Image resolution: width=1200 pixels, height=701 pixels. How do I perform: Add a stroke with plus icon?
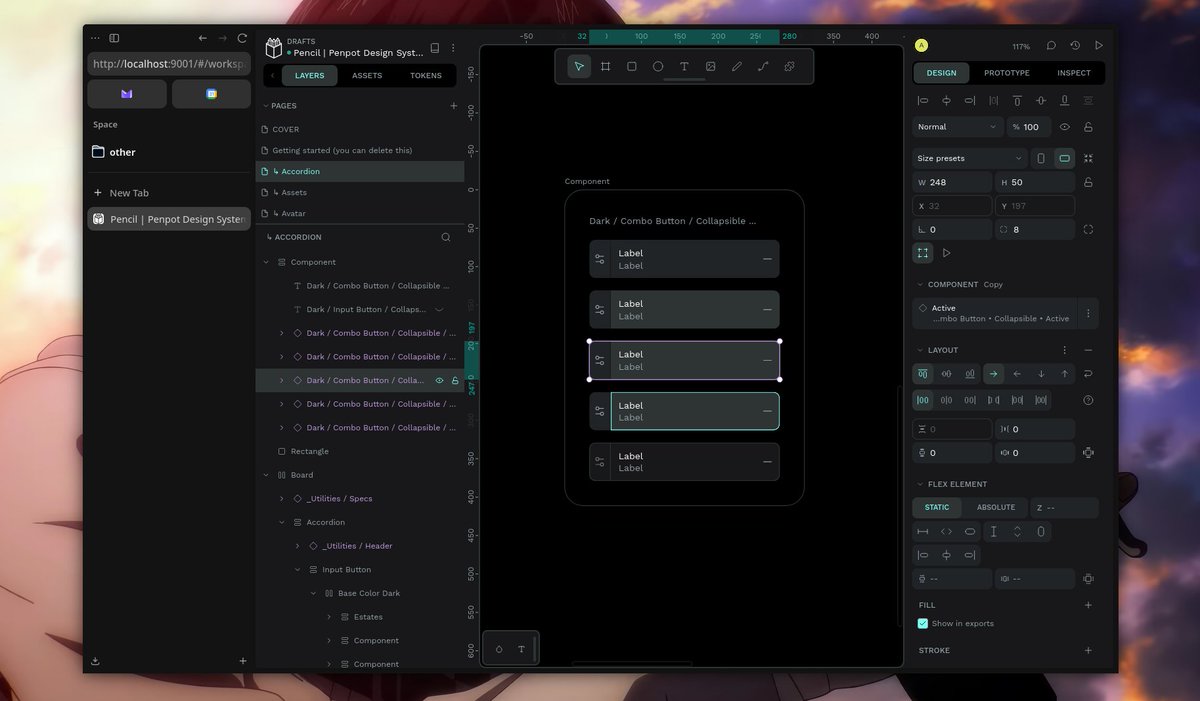1088,650
